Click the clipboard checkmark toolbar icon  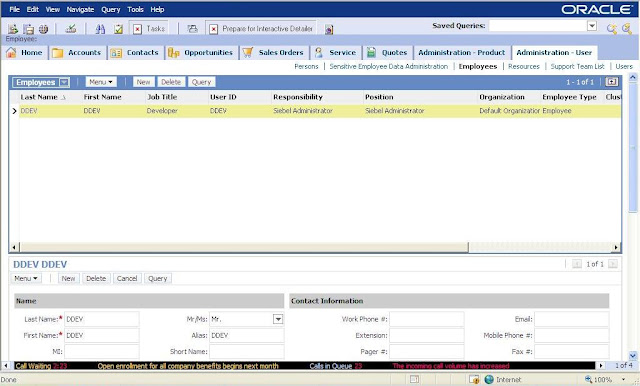coord(118,29)
